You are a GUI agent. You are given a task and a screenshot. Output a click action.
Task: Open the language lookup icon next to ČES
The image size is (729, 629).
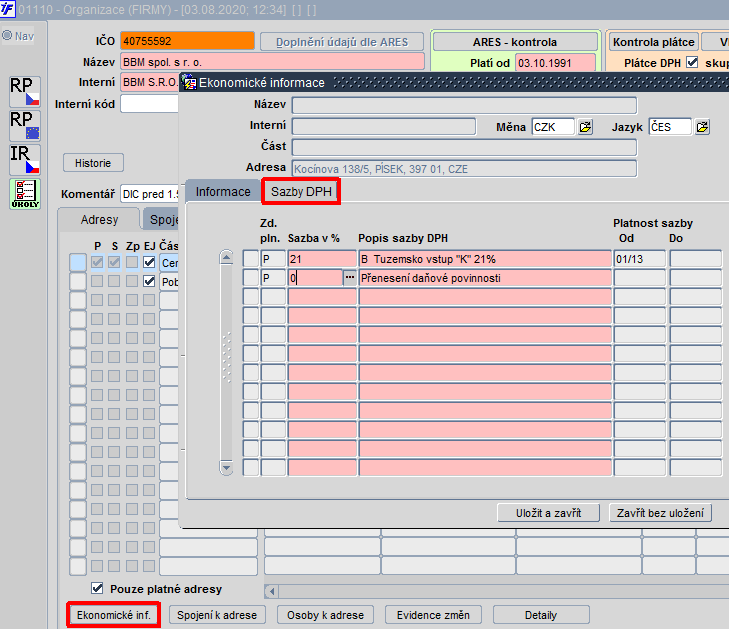(x=702, y=127)
